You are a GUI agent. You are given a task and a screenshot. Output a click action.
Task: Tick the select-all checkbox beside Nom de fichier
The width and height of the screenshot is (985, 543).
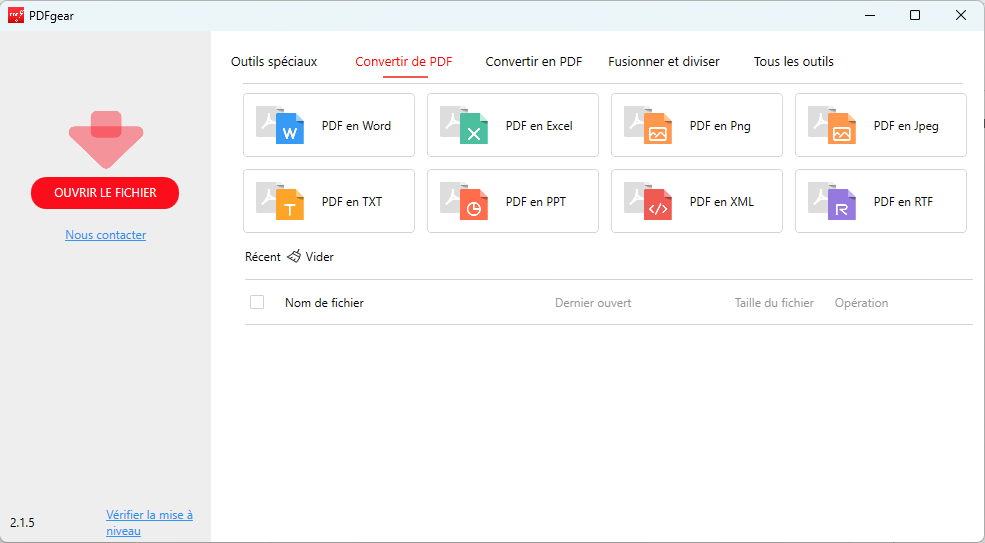coord(257,302)
